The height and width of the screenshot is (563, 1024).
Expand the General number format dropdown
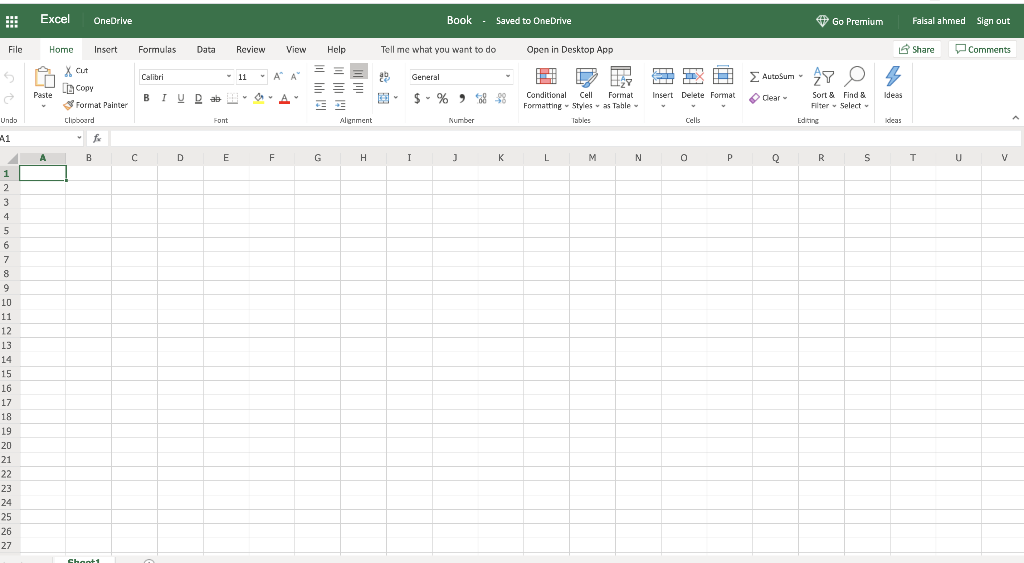pyautogui.click(x=507, y=76)
